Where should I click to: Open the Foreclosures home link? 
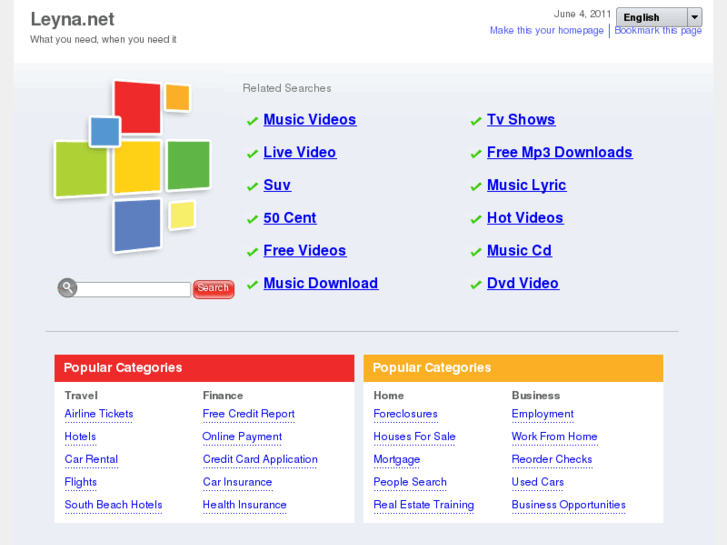click(405, 414)
